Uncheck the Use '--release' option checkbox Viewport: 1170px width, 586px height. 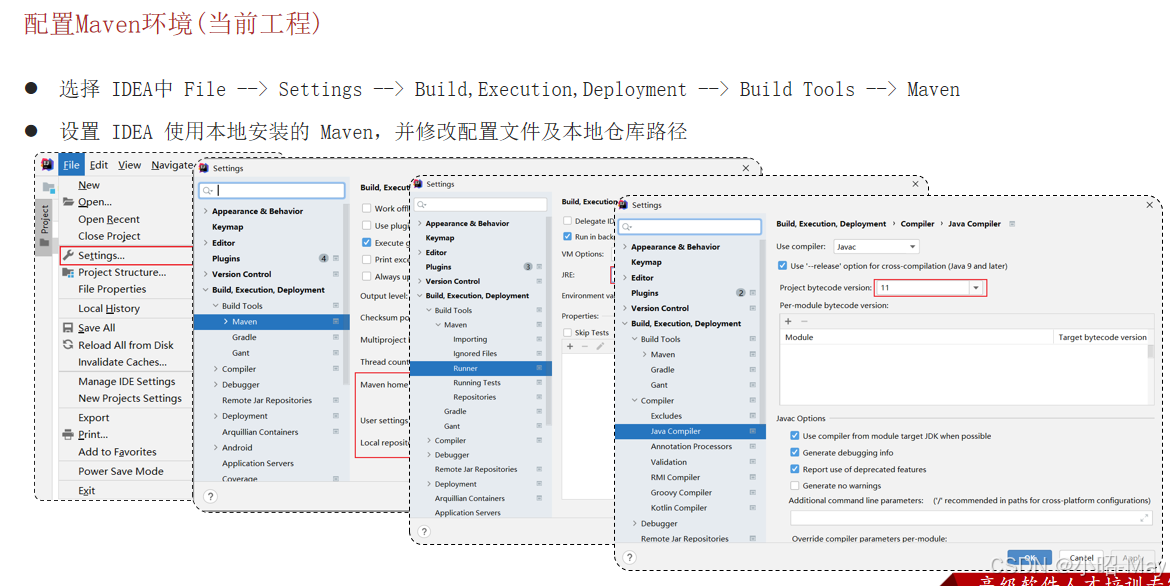[x=782, y=266]
